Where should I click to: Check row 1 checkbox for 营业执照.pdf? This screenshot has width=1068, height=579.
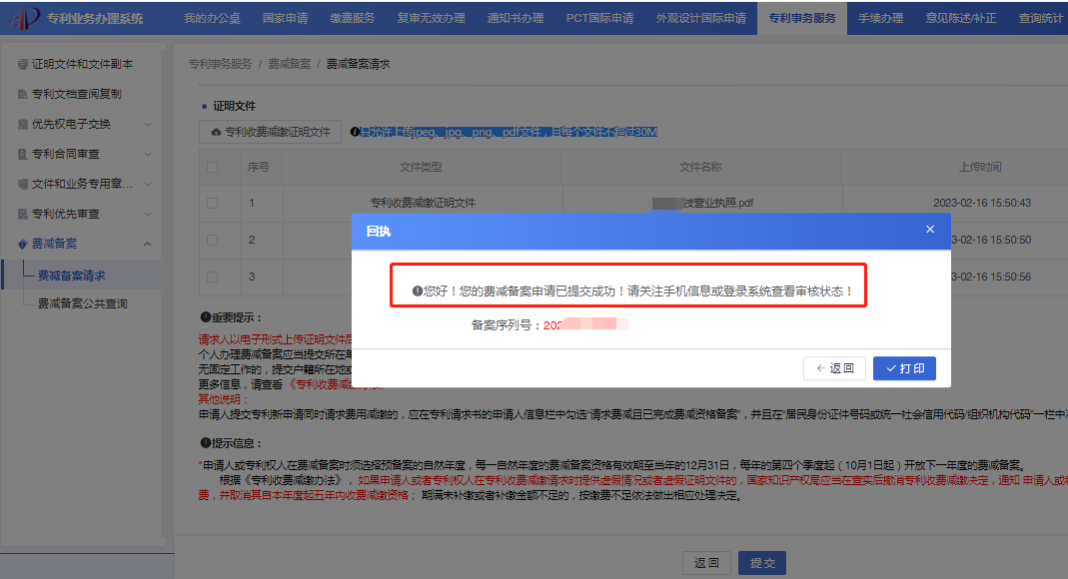coord(212,202)
